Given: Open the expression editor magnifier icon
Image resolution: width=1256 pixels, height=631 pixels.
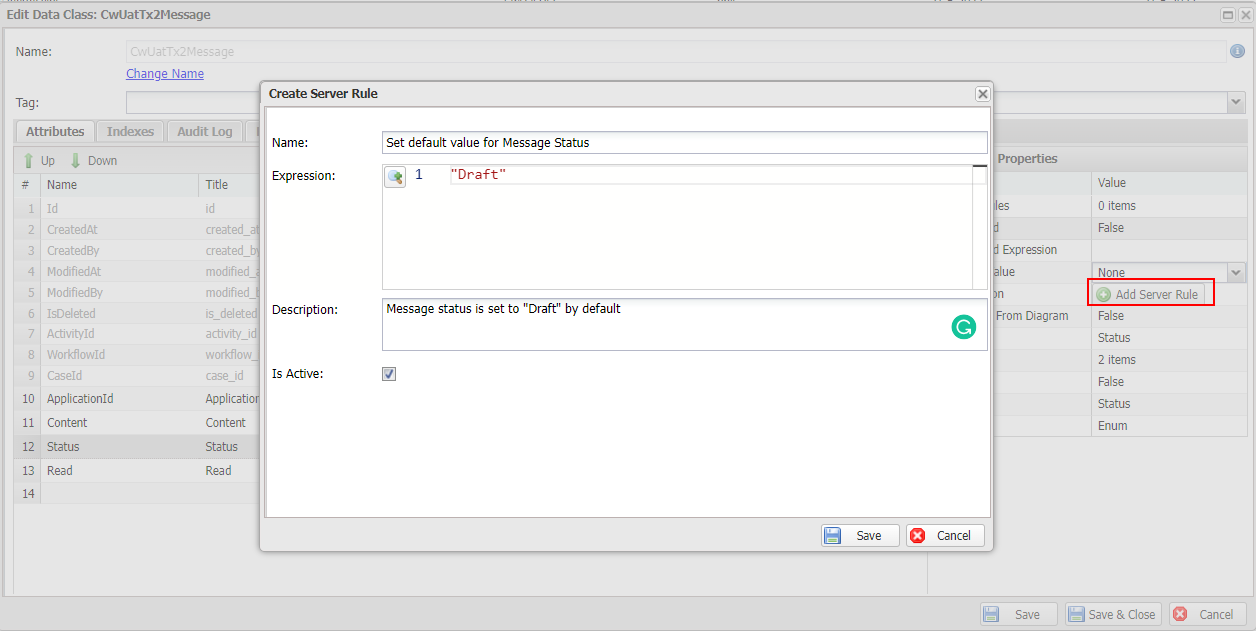Looking at the screenshot, I should [395, 177].
